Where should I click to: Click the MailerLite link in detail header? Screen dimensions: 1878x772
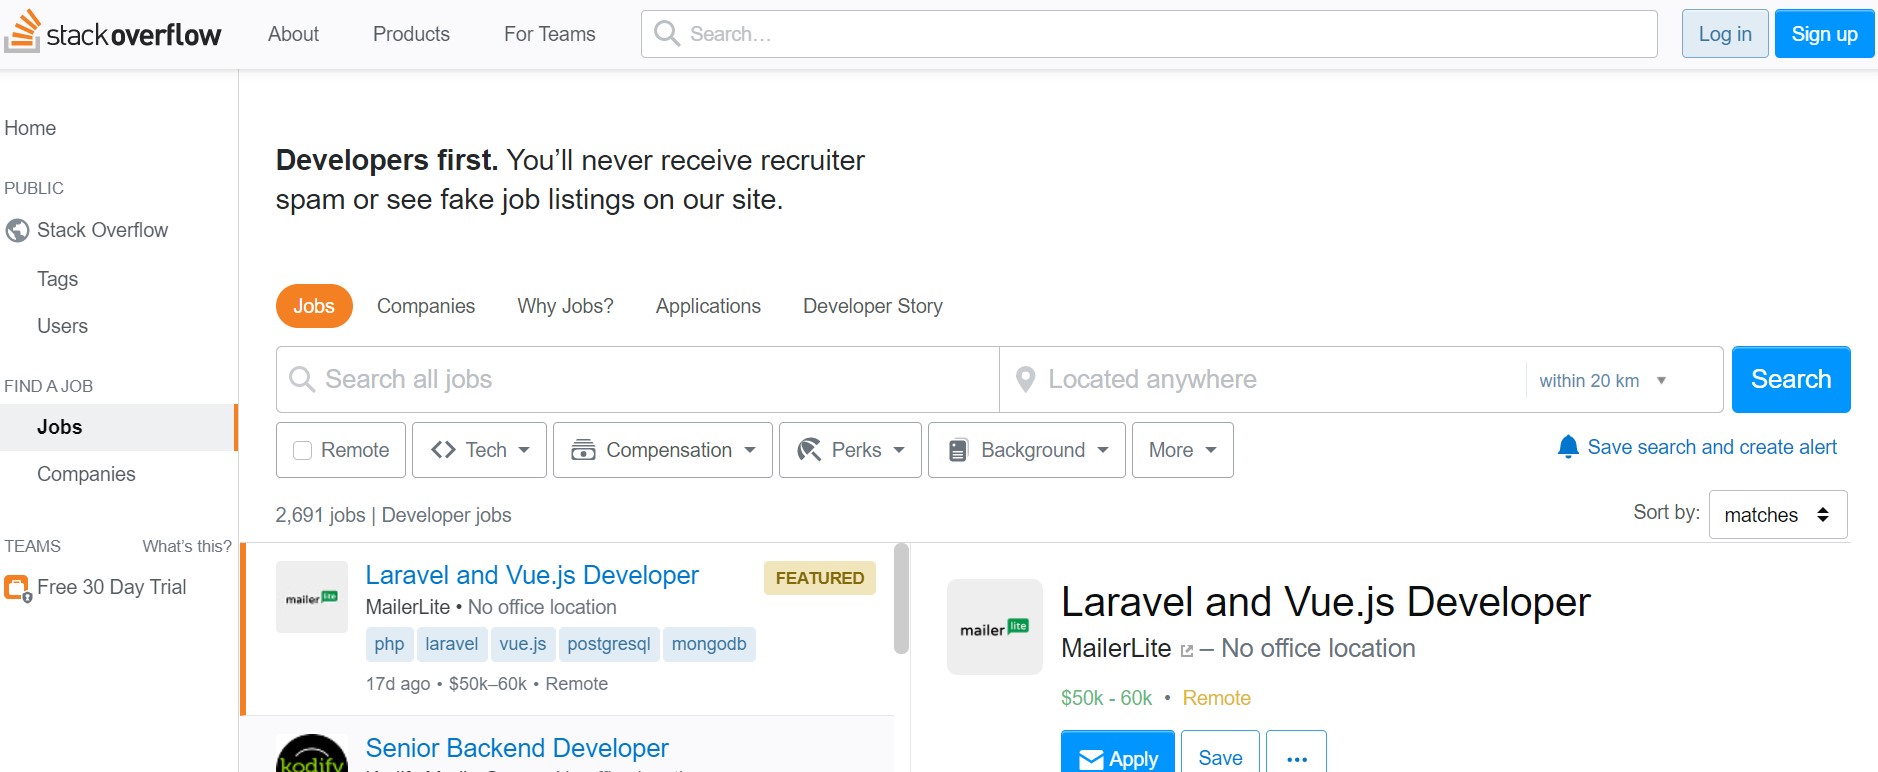click(1116, 648)
